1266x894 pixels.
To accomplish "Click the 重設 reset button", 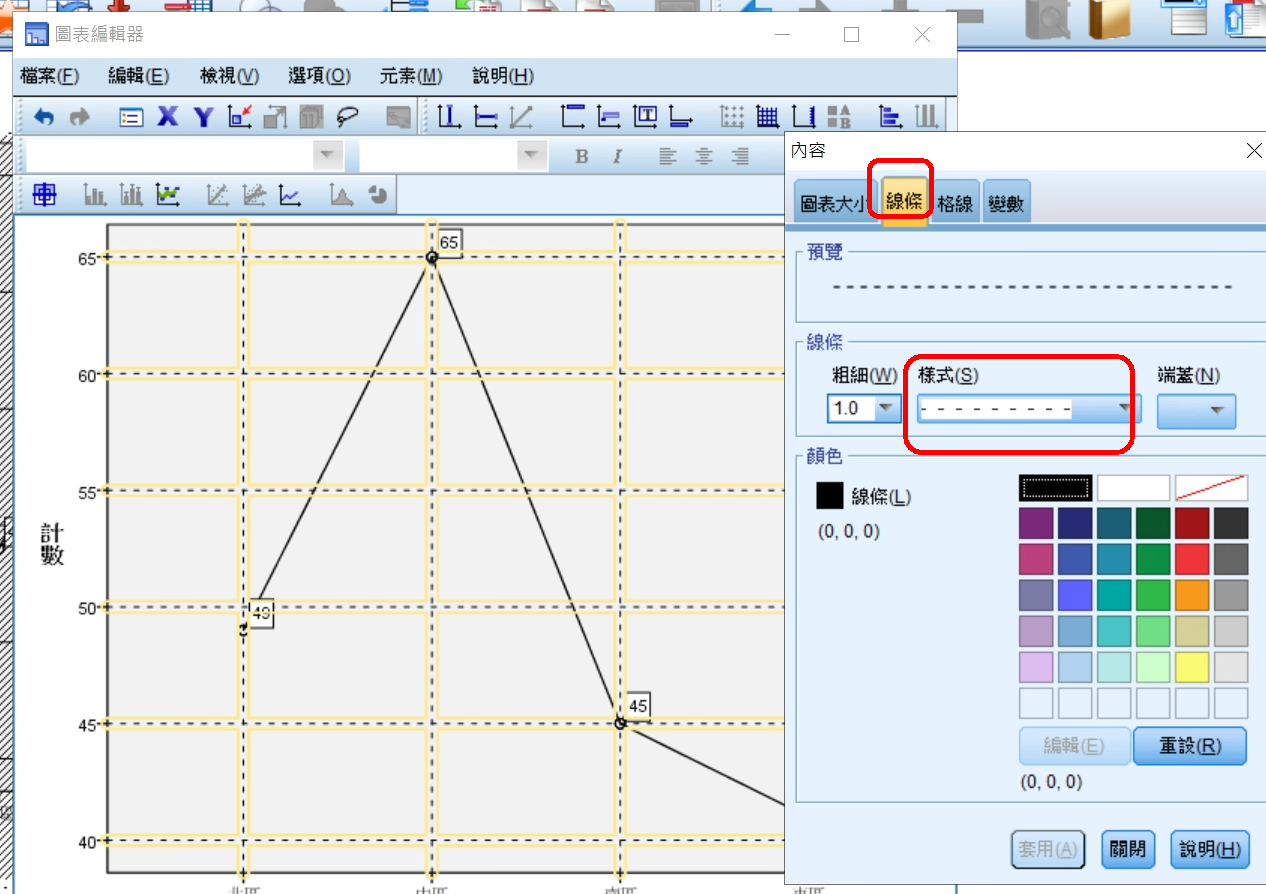I will click(1189, 746).
